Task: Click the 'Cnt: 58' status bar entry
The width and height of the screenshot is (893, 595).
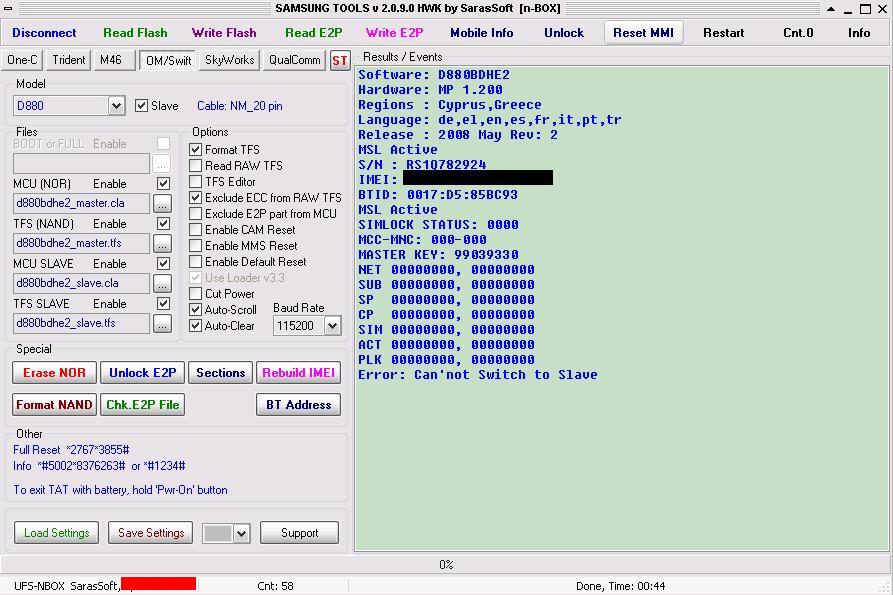Action: coord(275,586)
